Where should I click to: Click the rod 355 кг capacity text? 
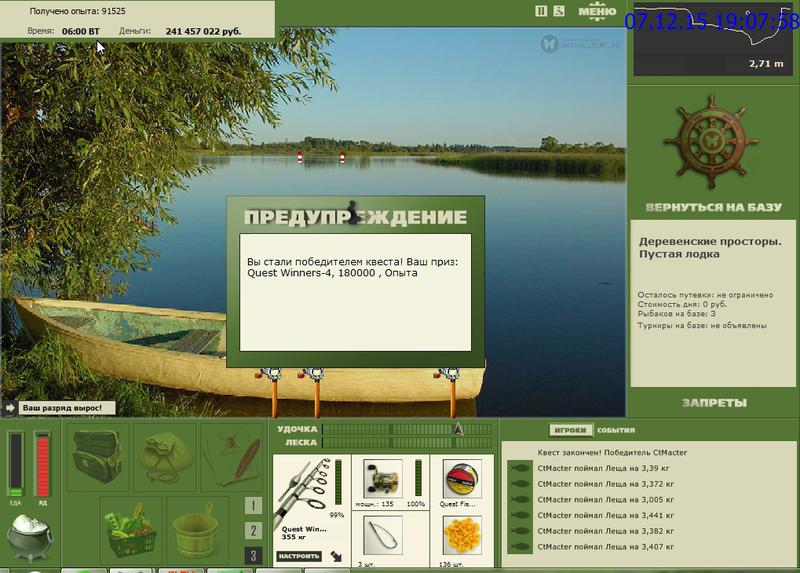click(294, 537)
